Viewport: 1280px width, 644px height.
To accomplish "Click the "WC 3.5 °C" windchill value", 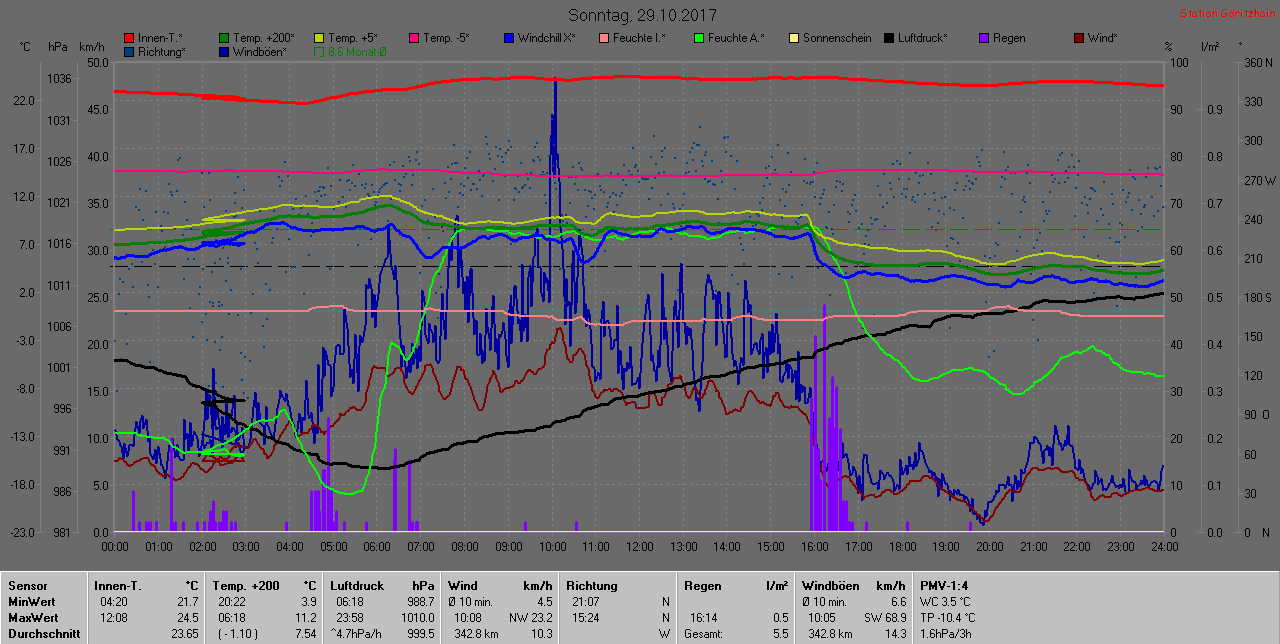I will click(x=946, y=602).
